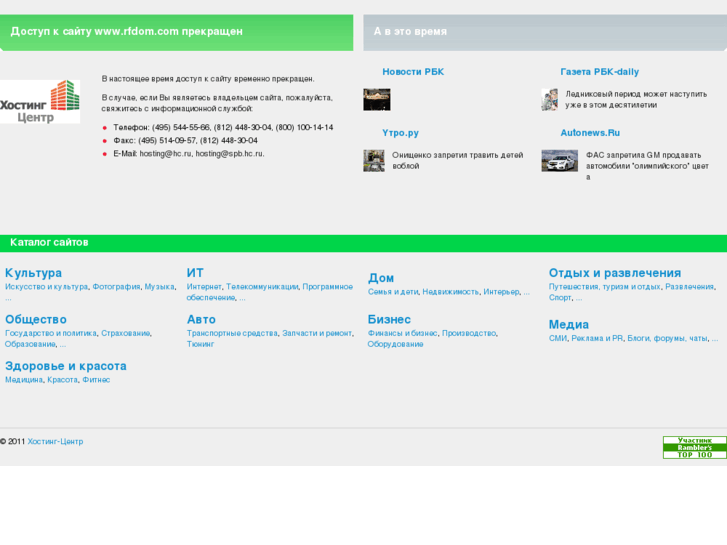727x545 pixels.
Task: Read the ФАС запретила GM article
Action: [x=647, y=166]
